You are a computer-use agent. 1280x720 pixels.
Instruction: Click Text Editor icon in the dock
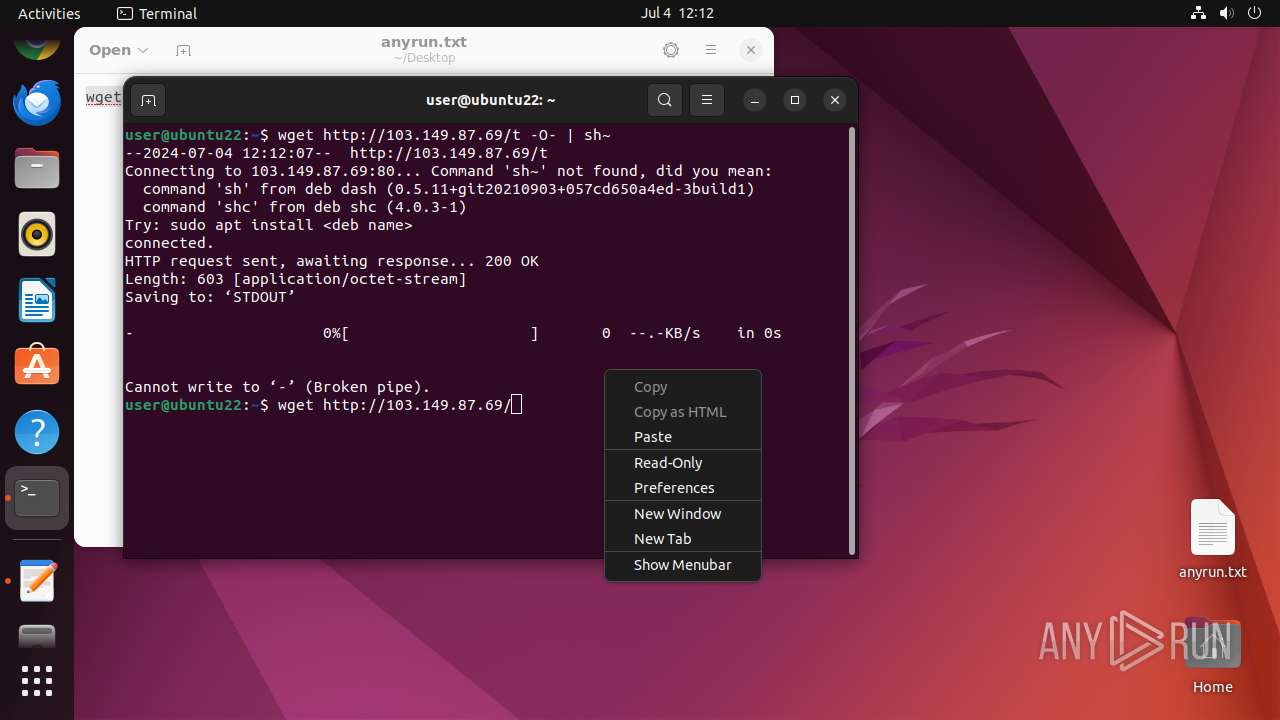(x=37, y=580)
